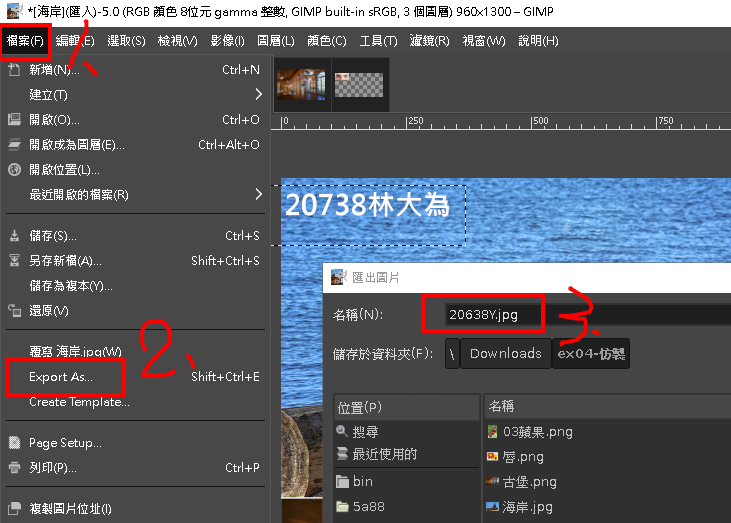Viewport: 731px width, 523px height.
Task: Open the Colors (顏色) menu
Action: (326, 41)
